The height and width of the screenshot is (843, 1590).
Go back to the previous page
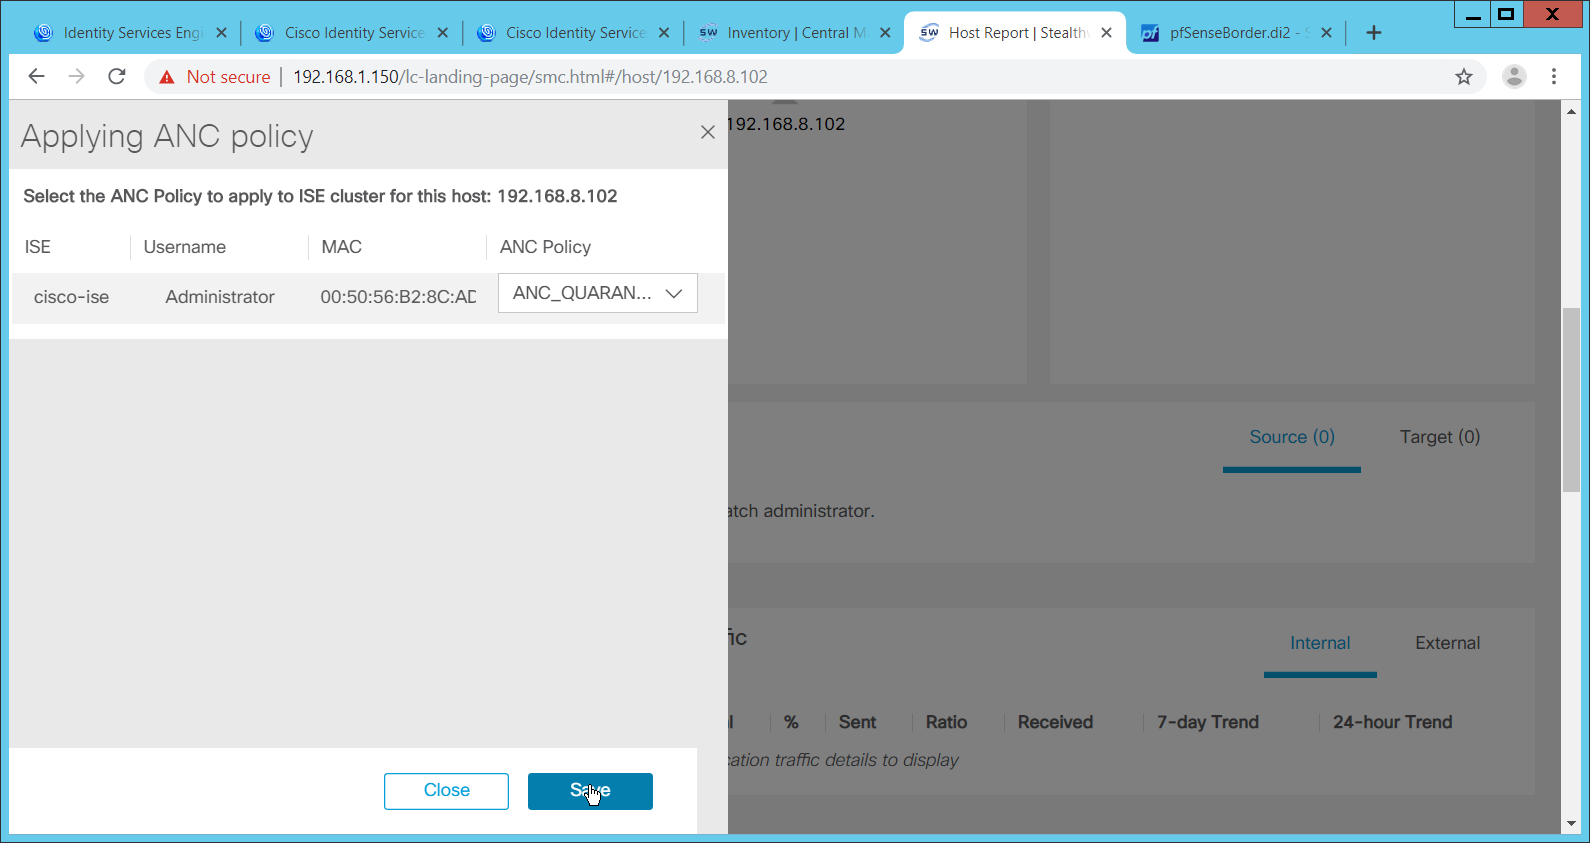point(37,77)
